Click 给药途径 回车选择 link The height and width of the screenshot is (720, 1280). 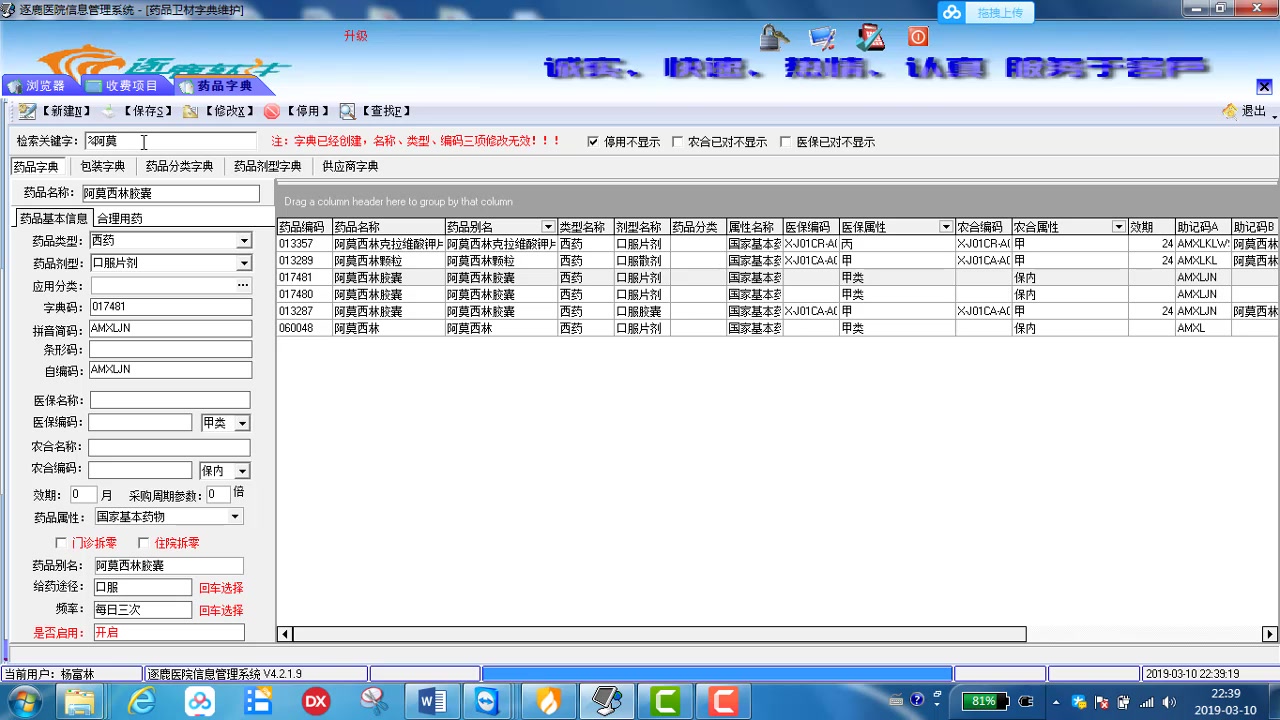click(x=221, y=588)
